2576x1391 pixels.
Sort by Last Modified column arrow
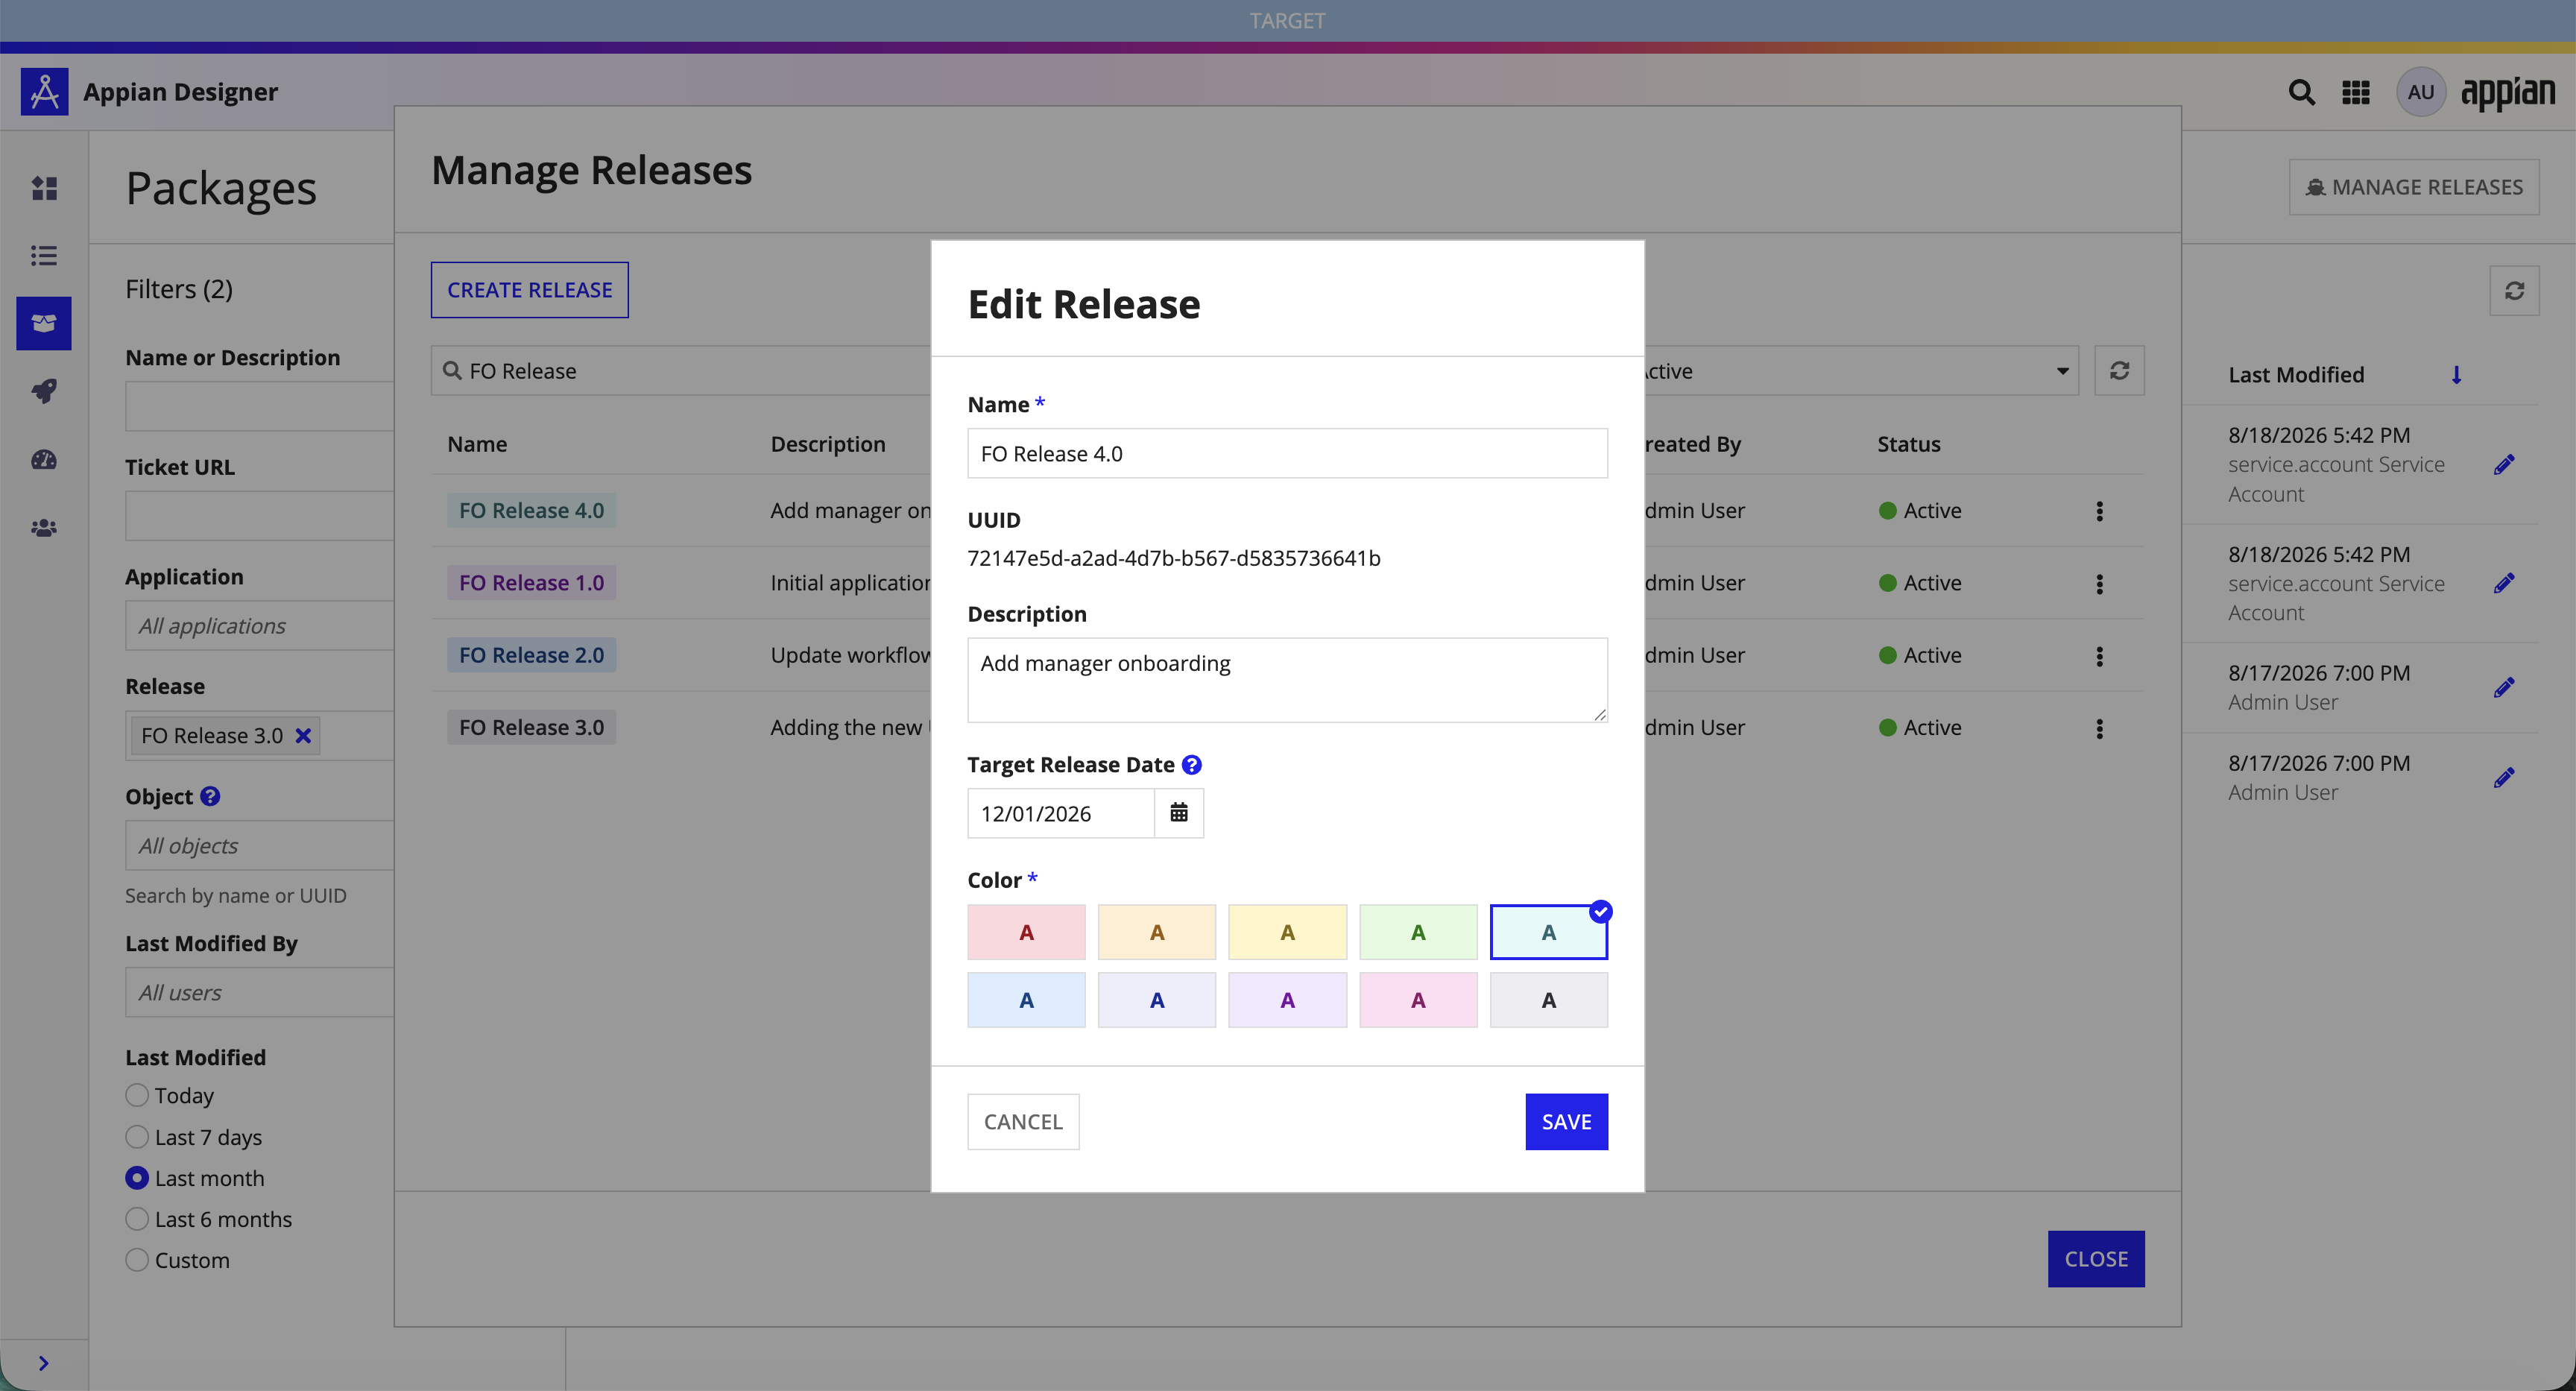click(x=2456, y=375)
